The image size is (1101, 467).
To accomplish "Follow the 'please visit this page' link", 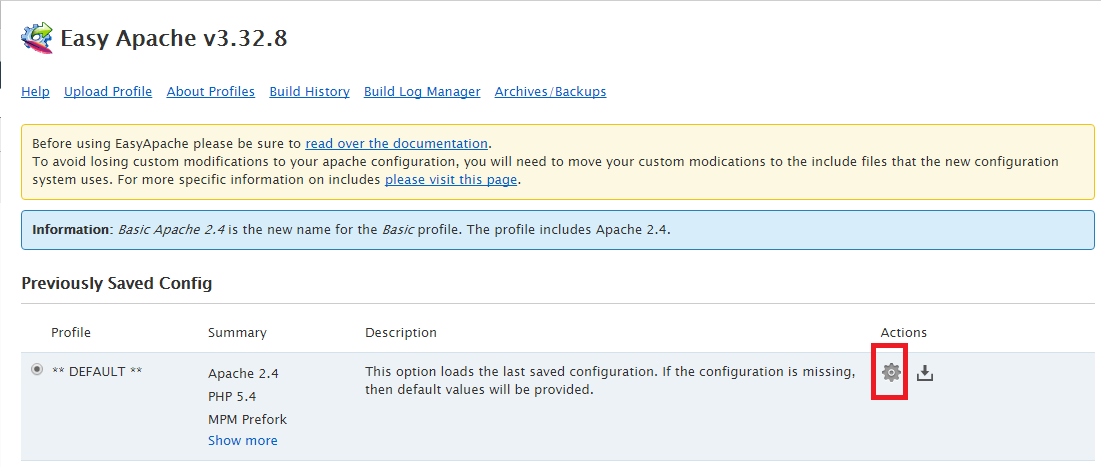I will [x=451, y=180].
